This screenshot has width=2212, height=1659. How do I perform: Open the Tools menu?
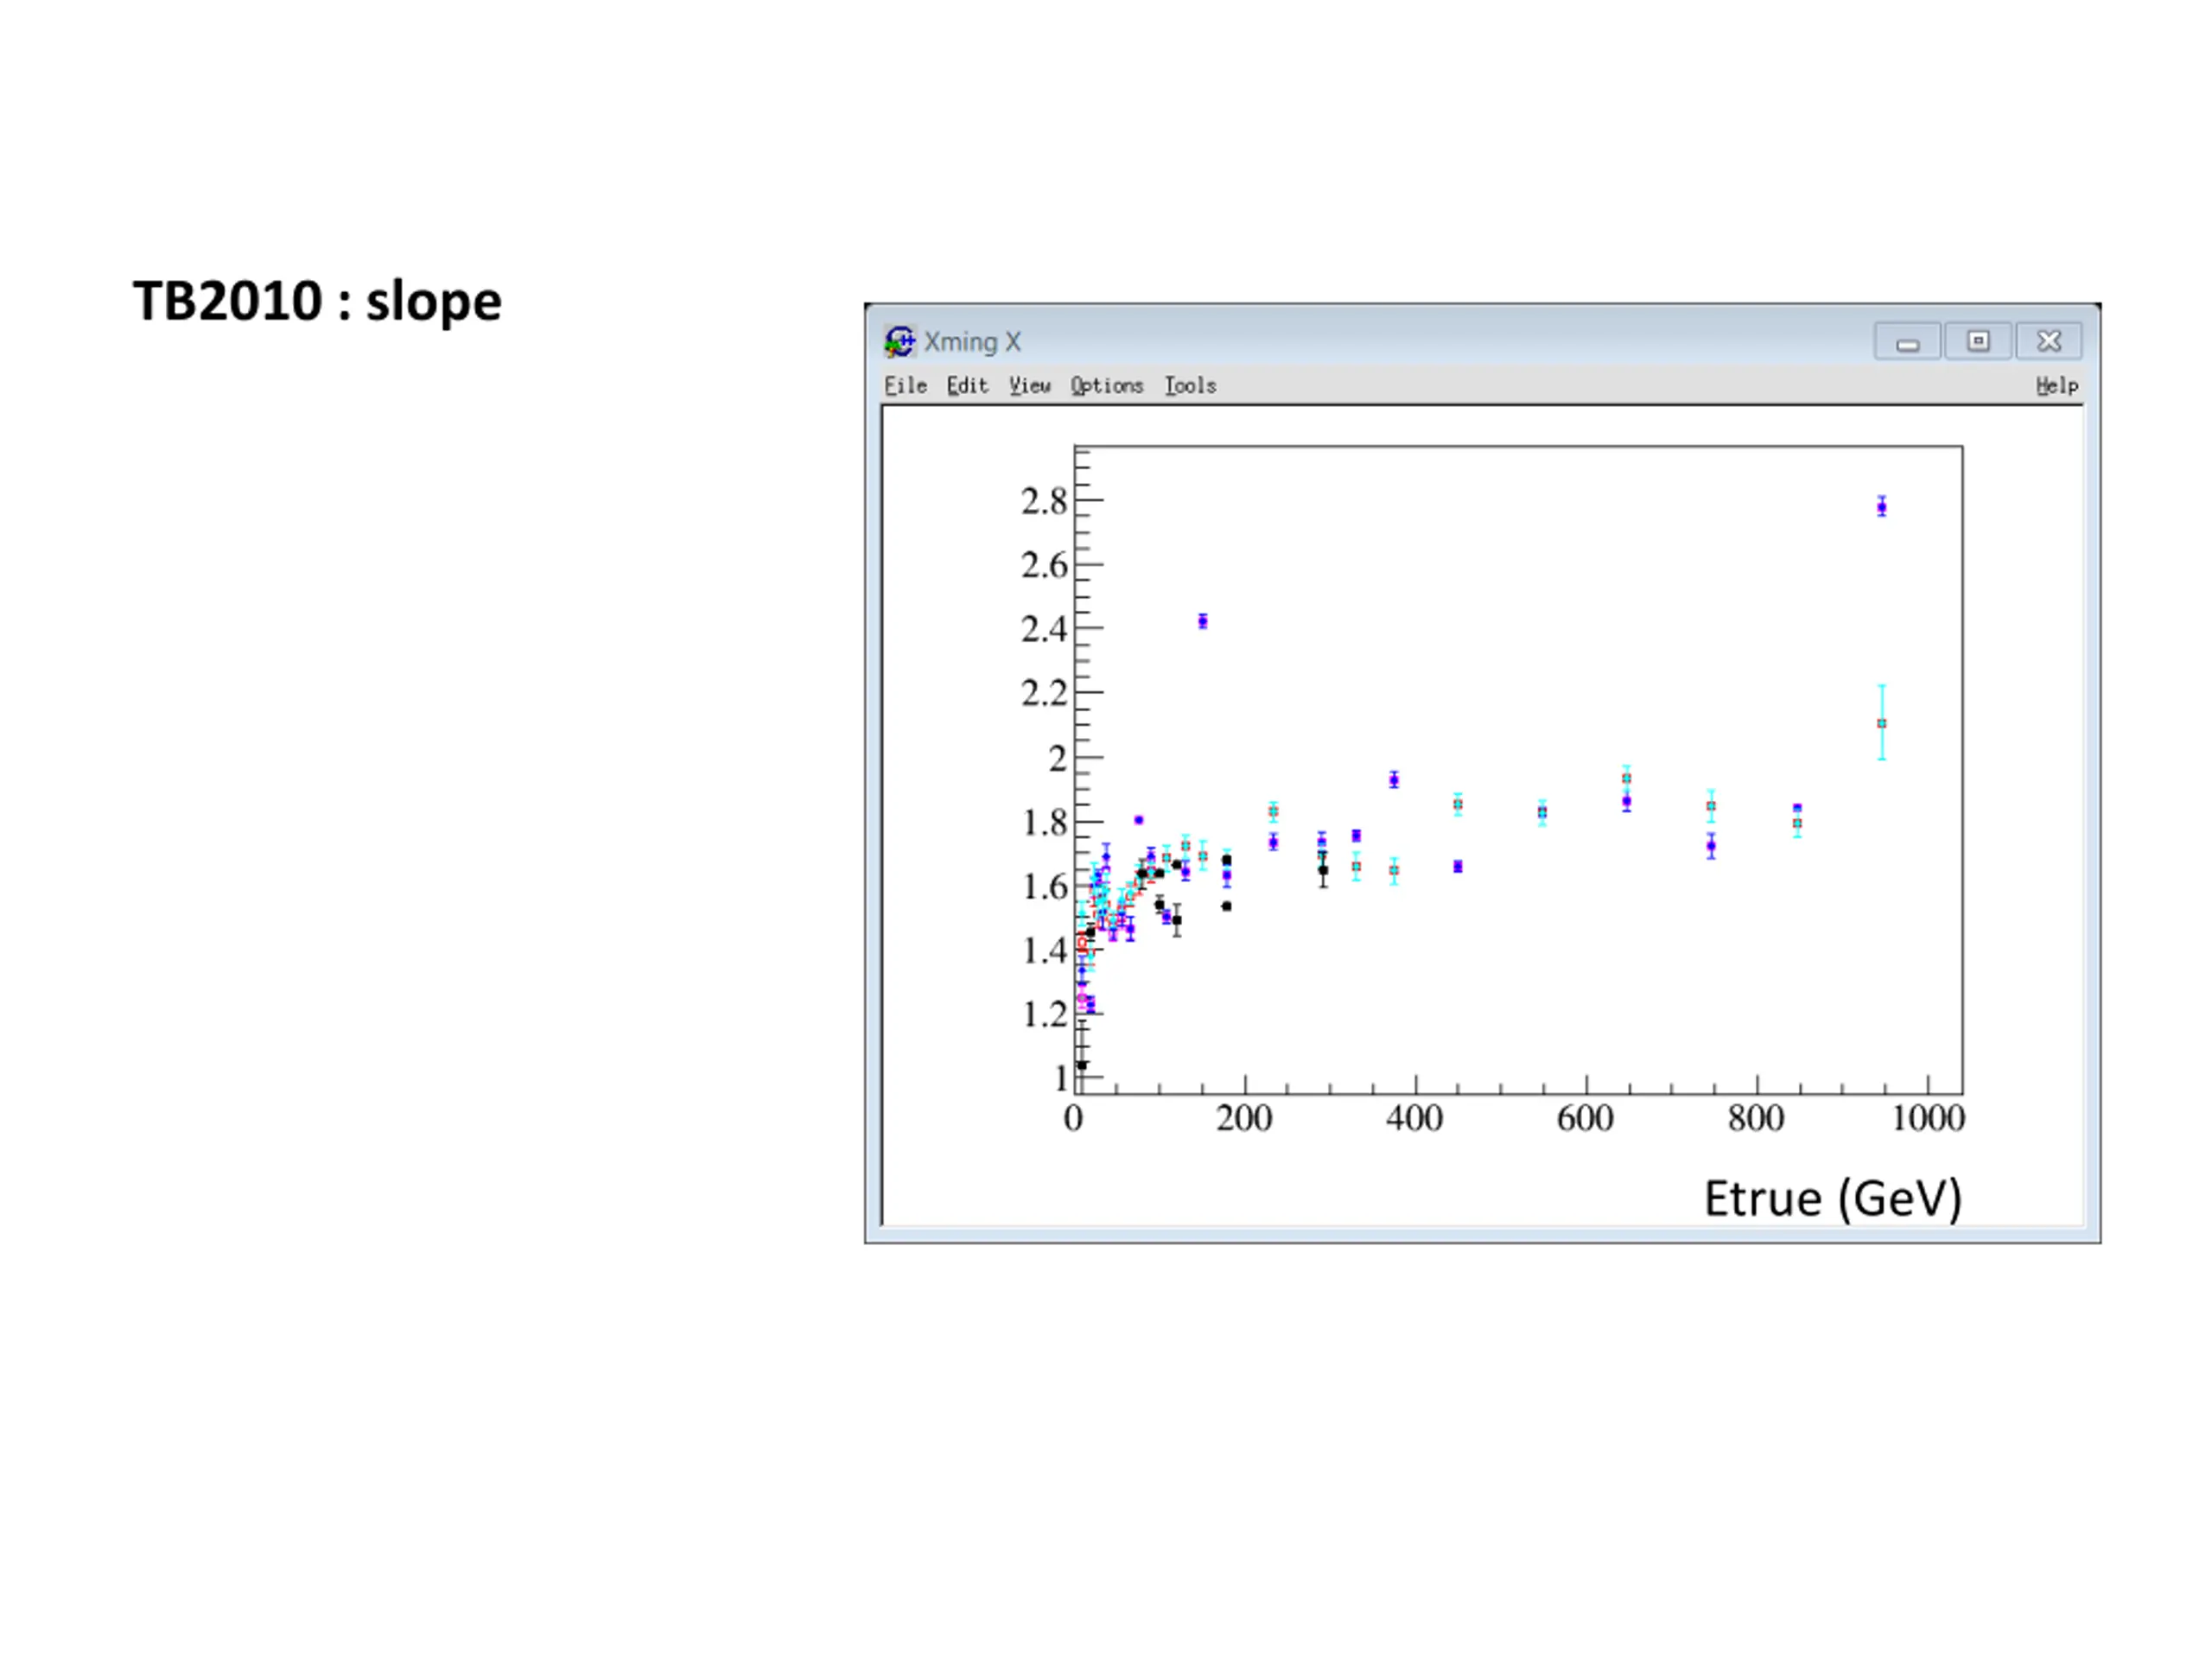coord(1190,385)
